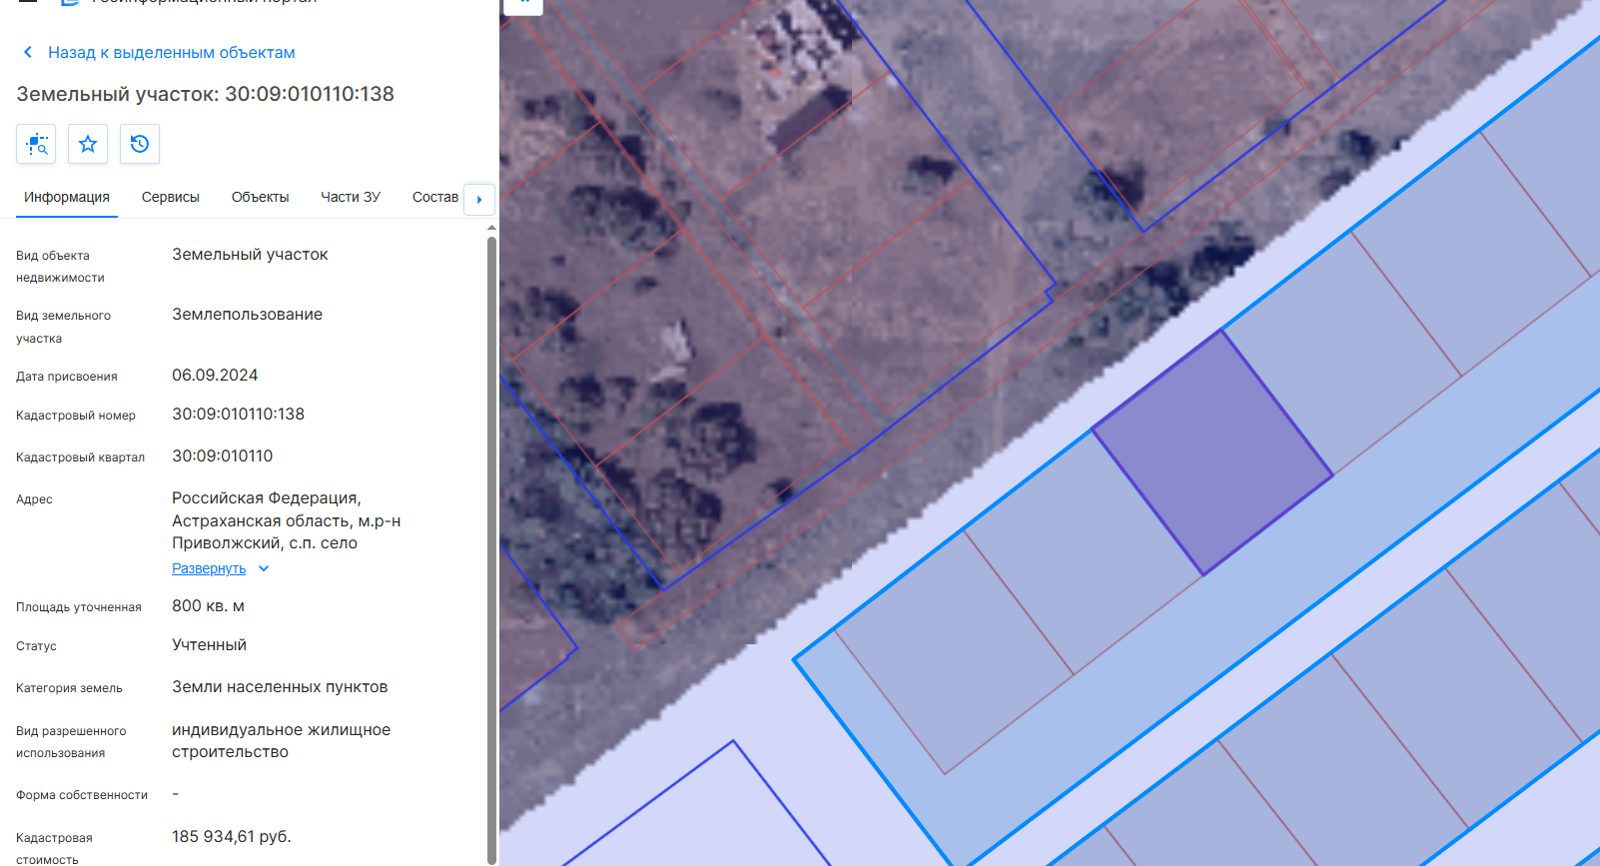Click the tabs scroll-right arrow button
The width and height of the screenshot is (1600, 866).
pyautogui.click(x=480, y=199)
